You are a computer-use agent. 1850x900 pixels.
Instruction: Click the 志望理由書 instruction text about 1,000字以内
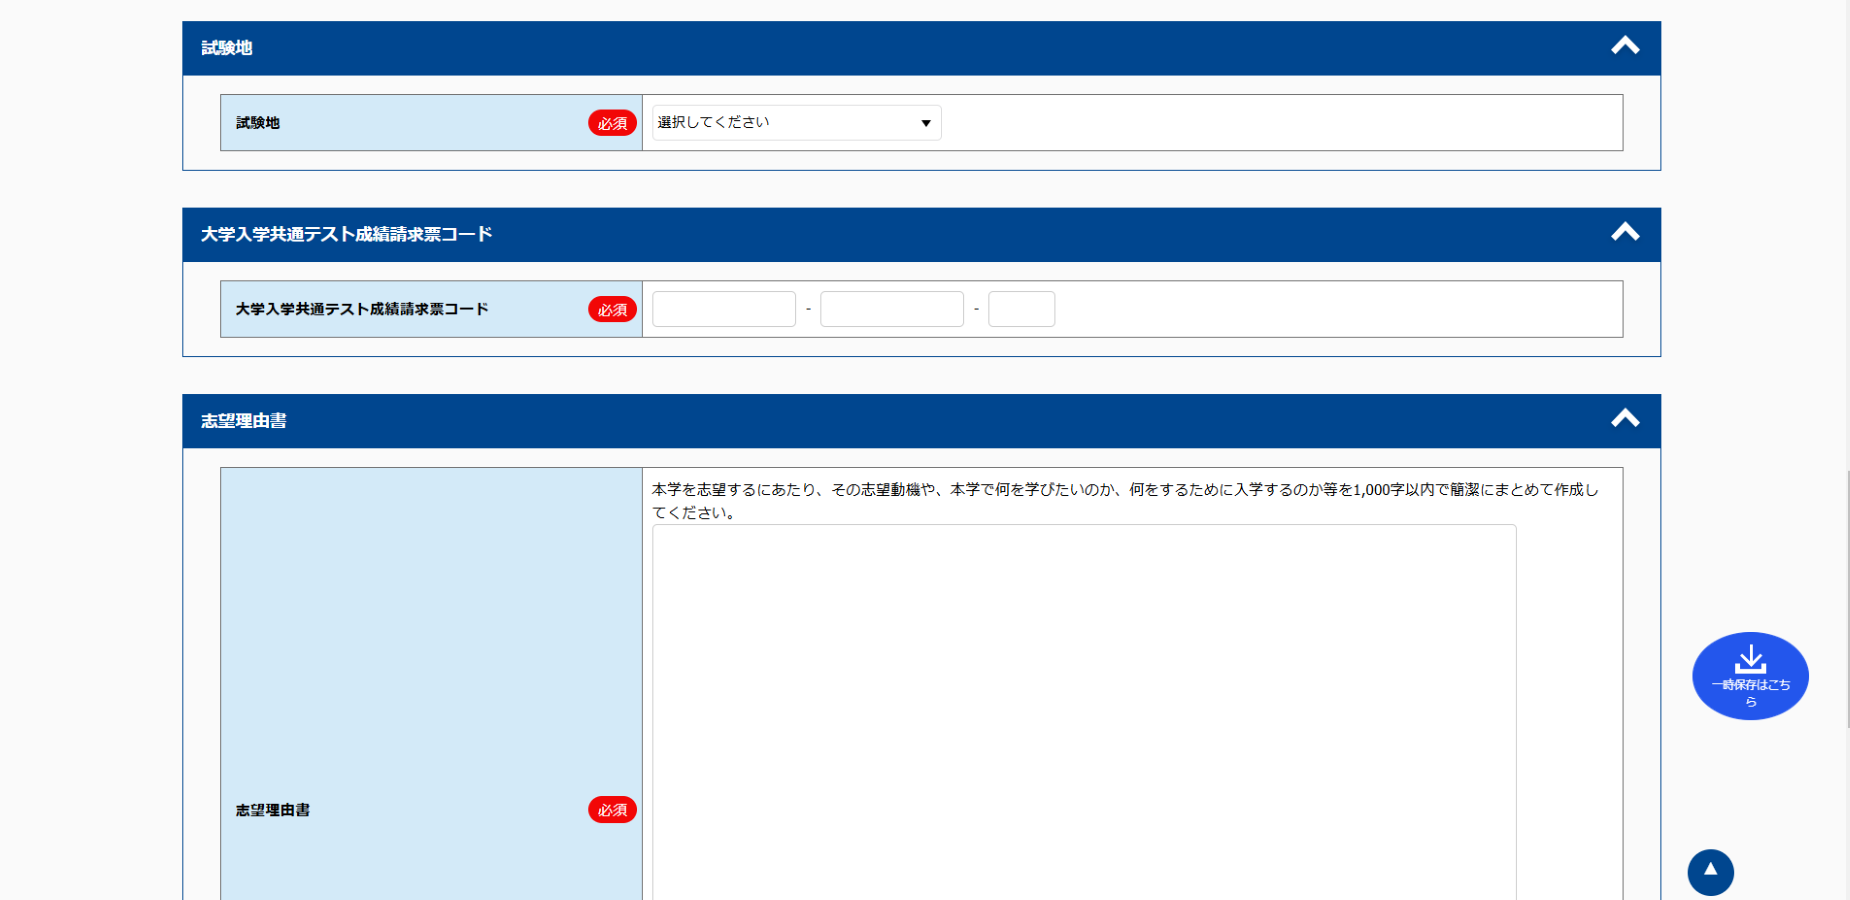[x=1125, y=501]
